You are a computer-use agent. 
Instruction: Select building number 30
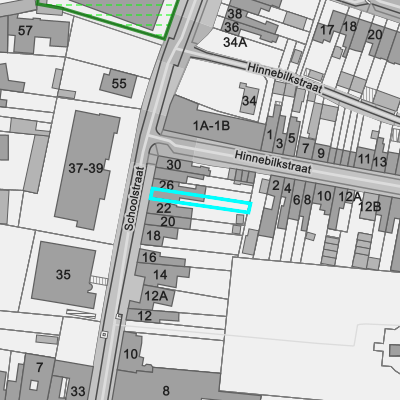point(174,164)
